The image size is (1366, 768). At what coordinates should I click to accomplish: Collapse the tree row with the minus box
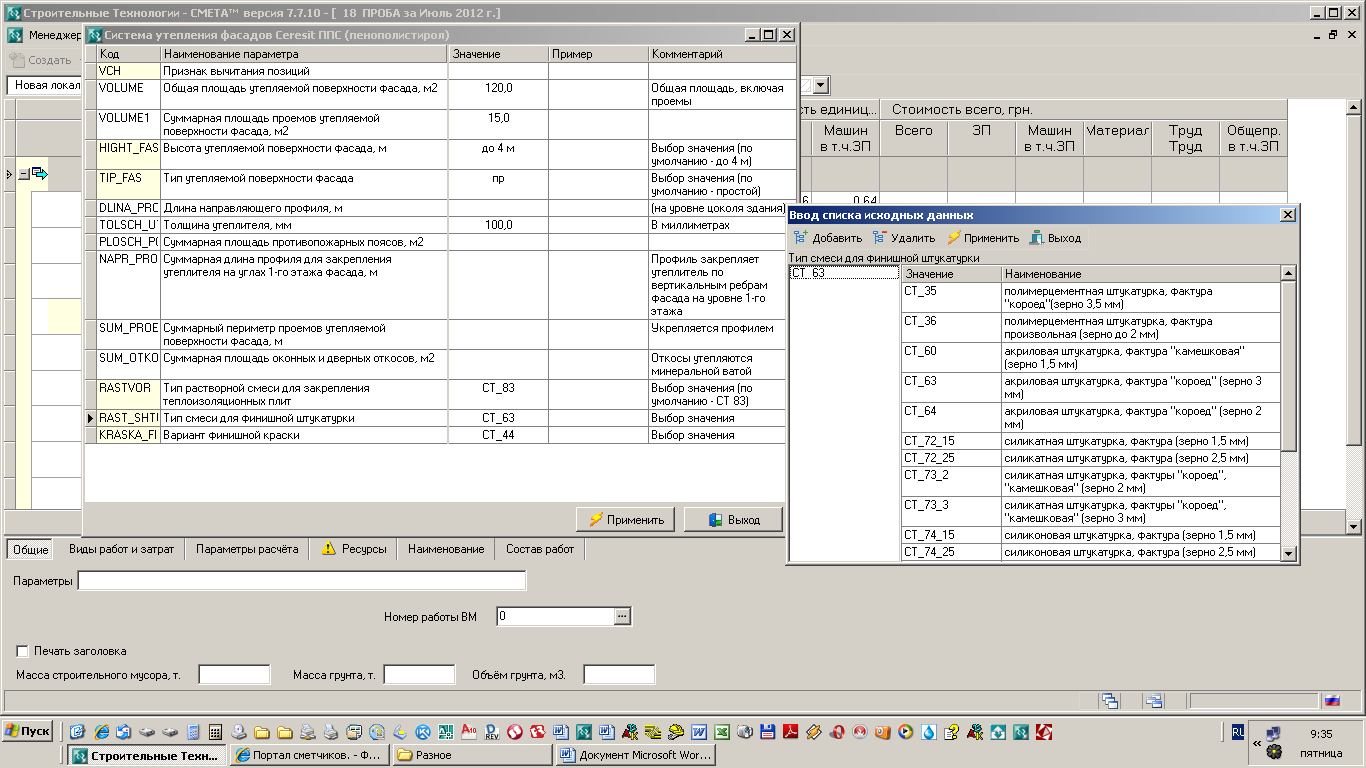click(x=24, y=174)
